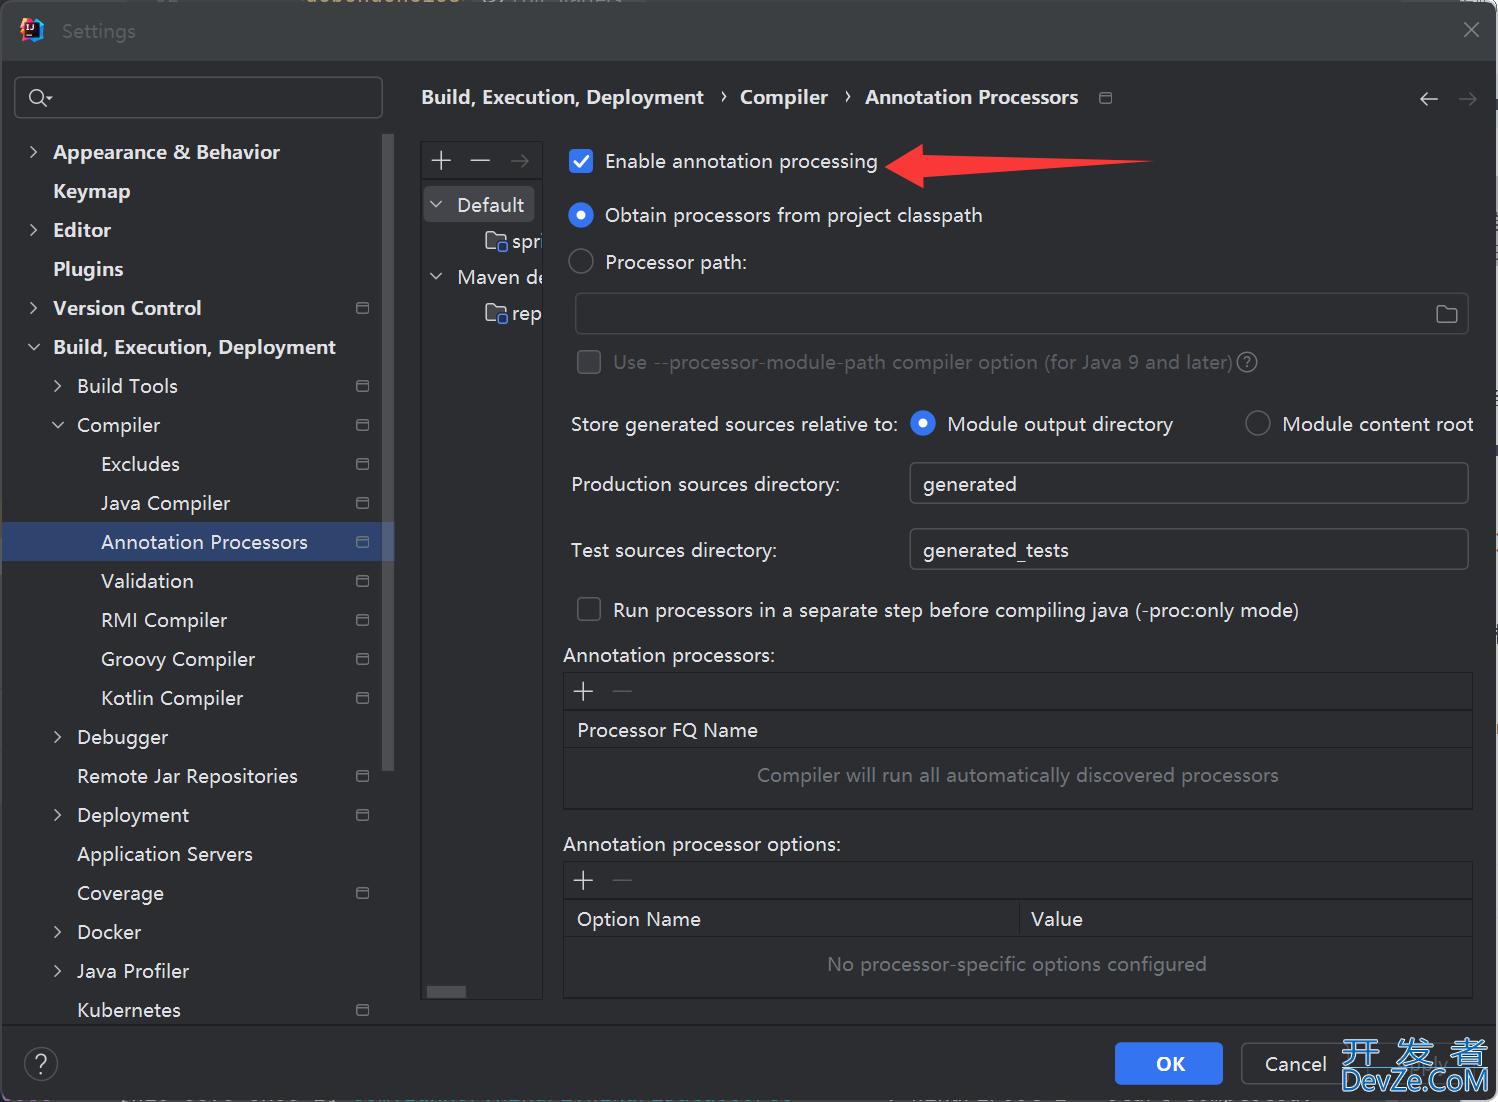Open Kotlin Compiler settings
1498x1102 pixels.
point(172,698)
